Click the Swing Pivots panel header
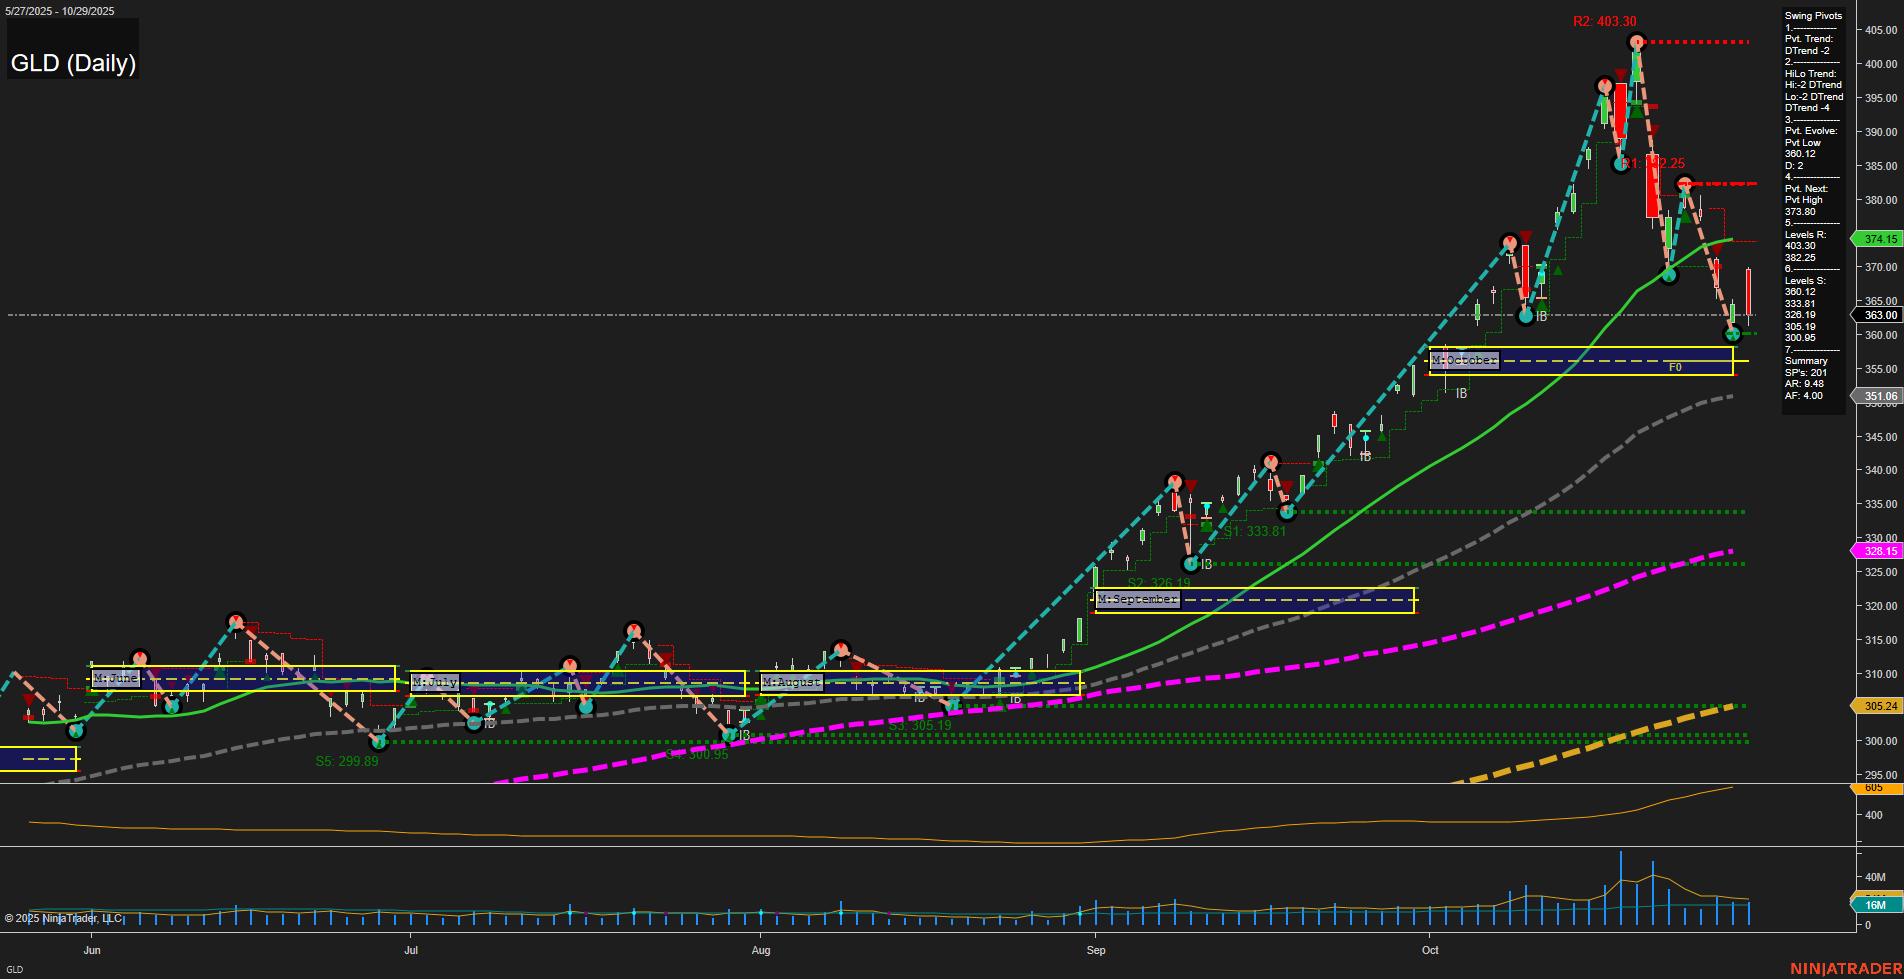 [x=1811, y=15]
